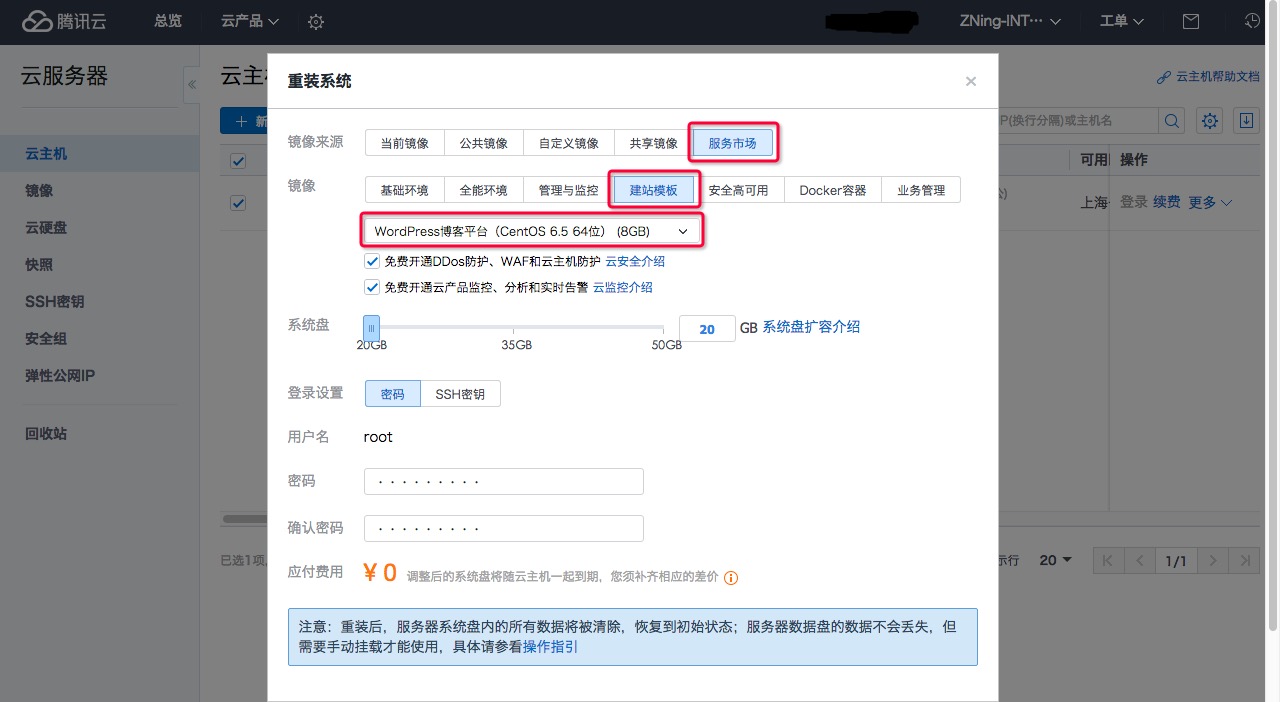Screen dimensions: 1280x702
Task: Click the download list icon
Action: (1246, 121)
